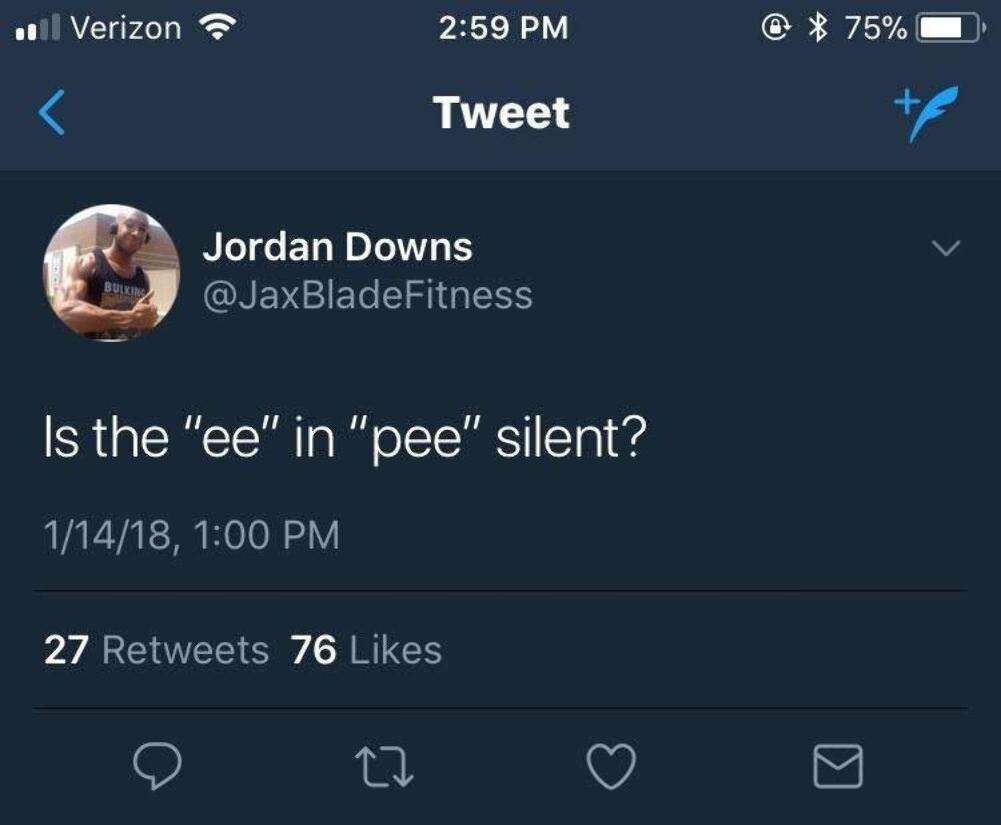Tap the back arrow icon
This screenshot has width=1001, height=825.
point(53,113)
